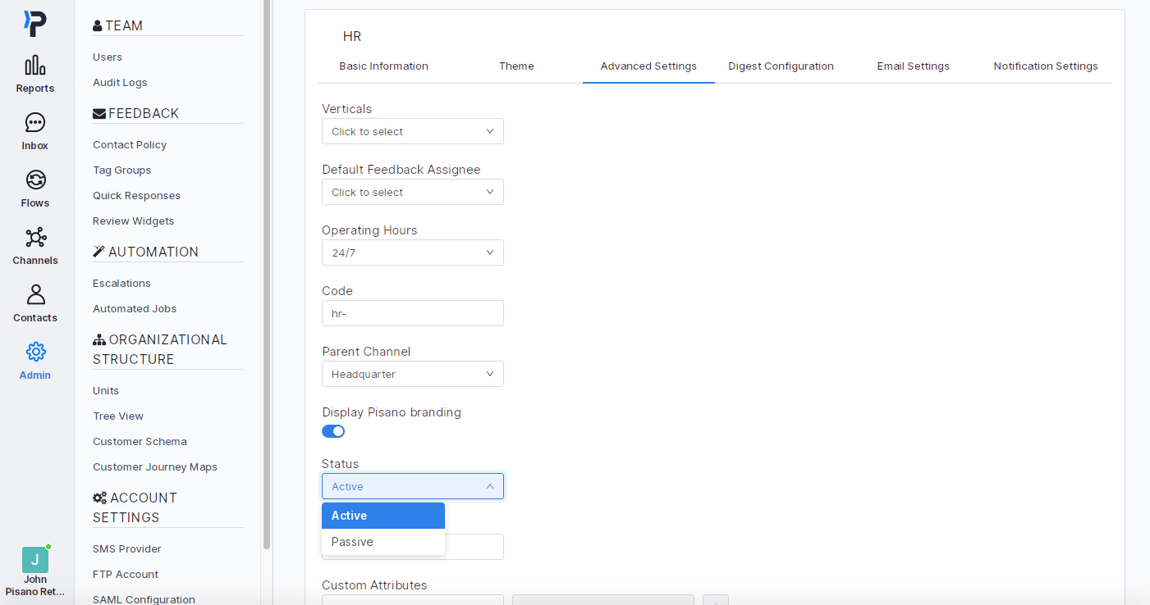Open the Digest Configuration tab
This screenshot has height=605, width=1150.
(781, 66)
